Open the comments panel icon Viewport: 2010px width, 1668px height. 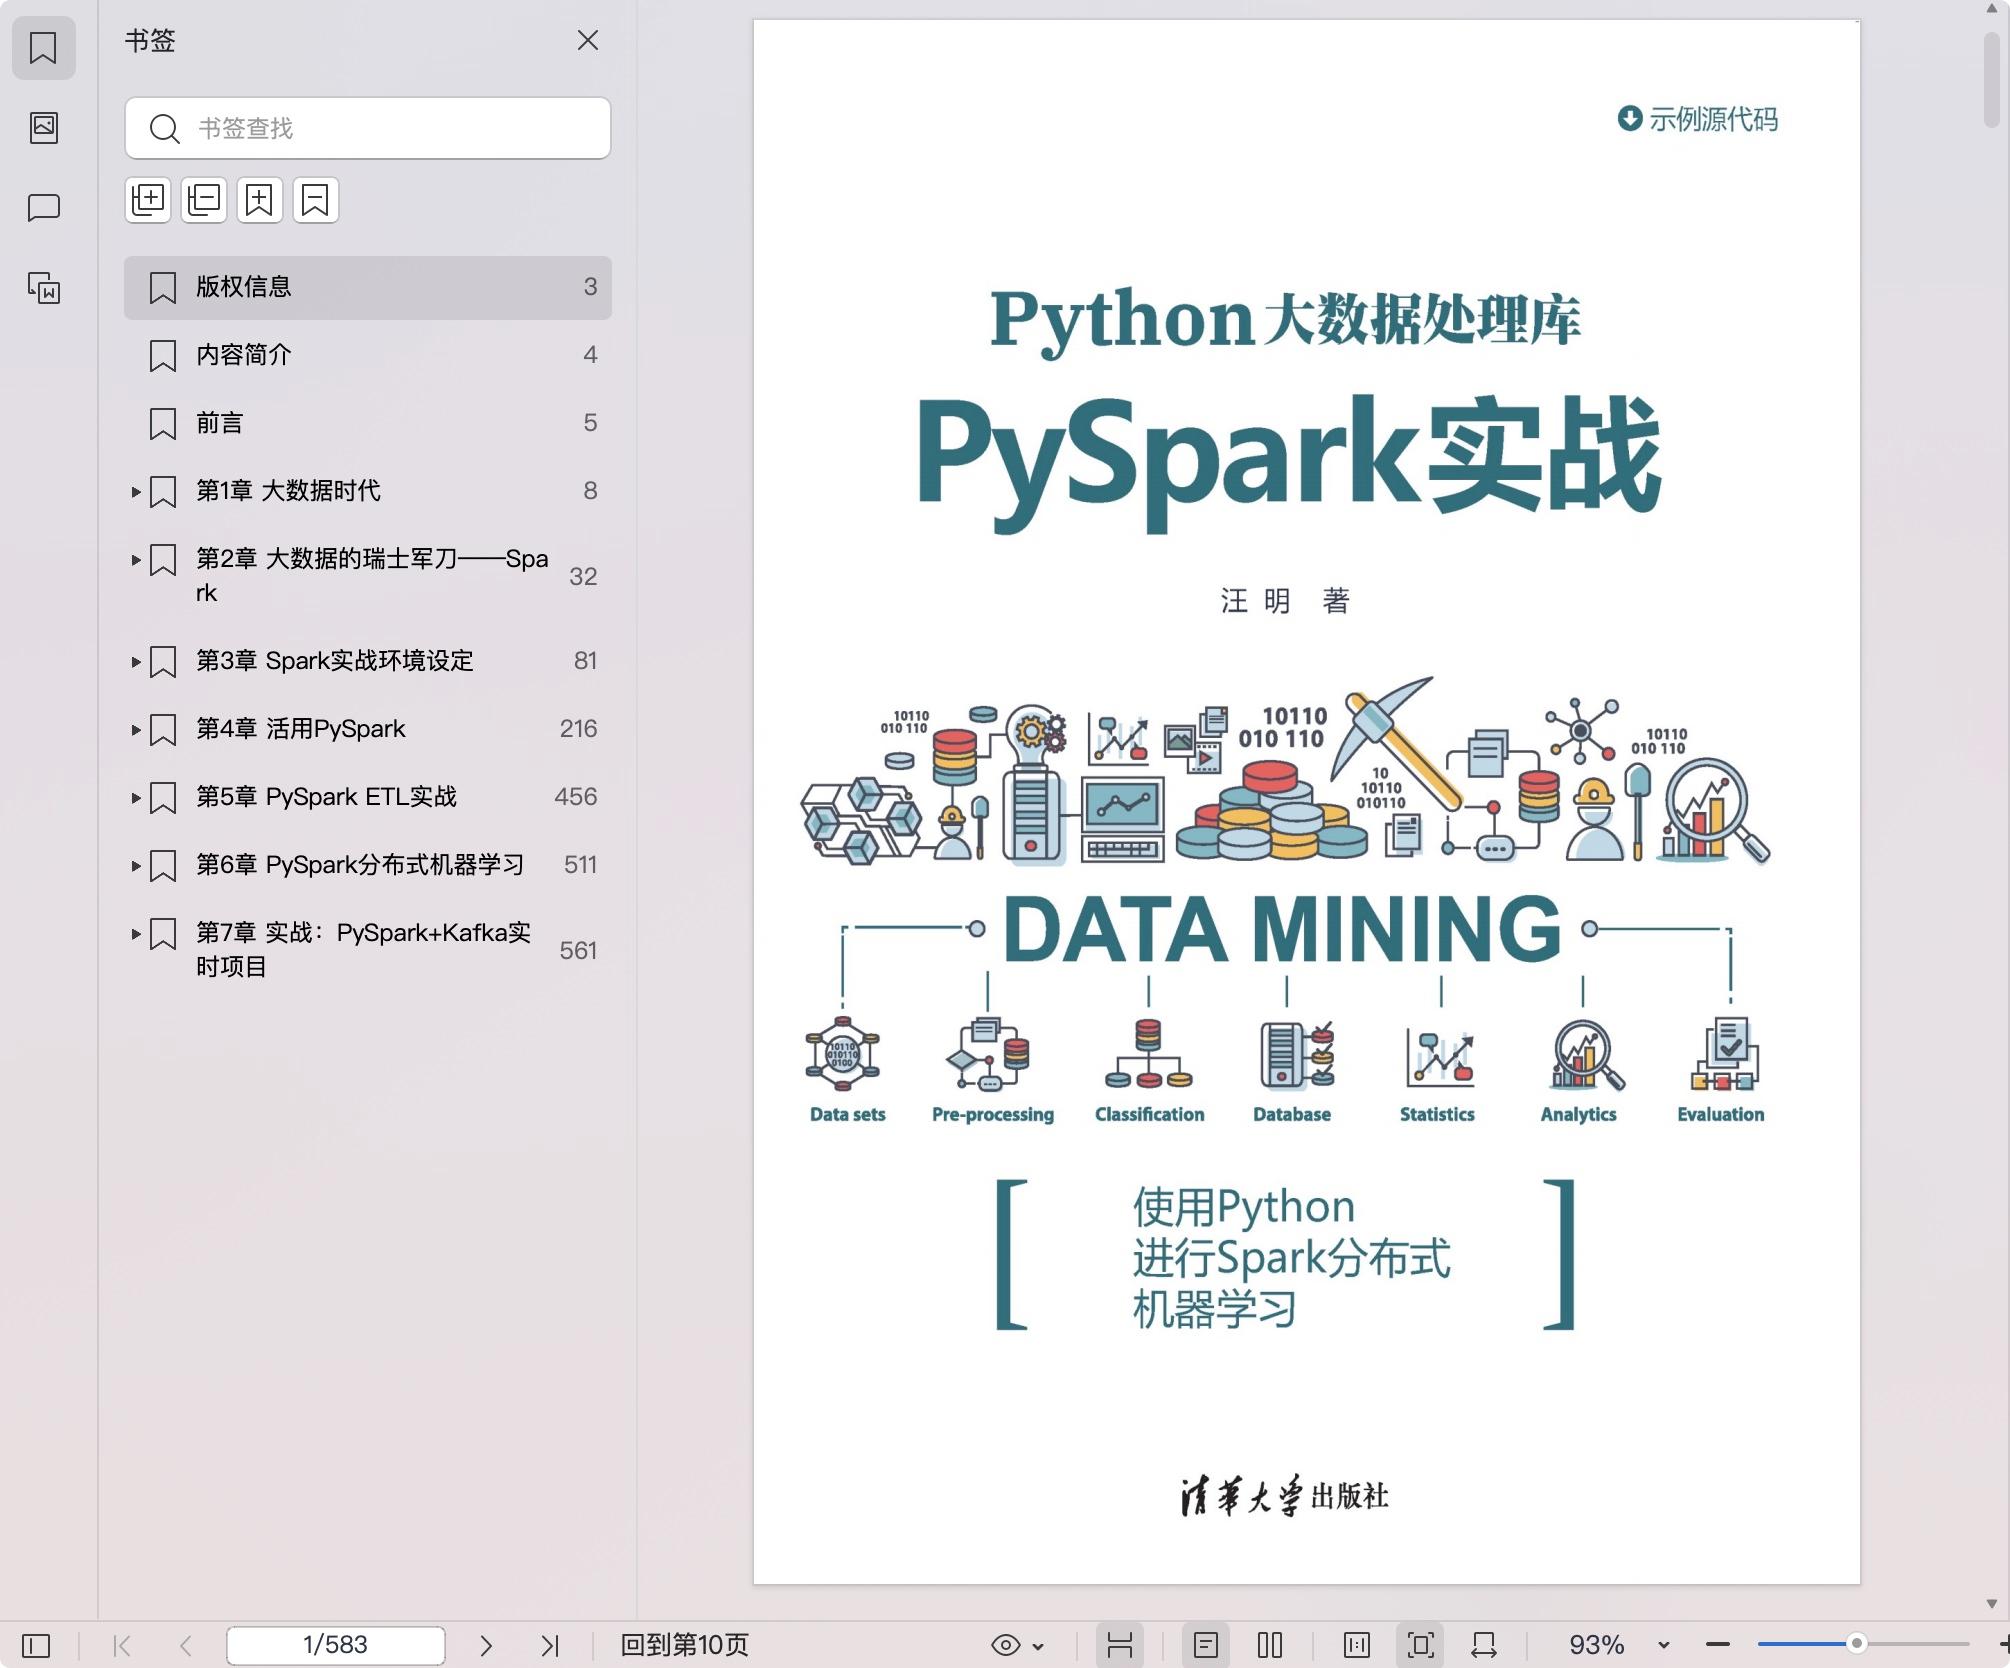[43, 207]
